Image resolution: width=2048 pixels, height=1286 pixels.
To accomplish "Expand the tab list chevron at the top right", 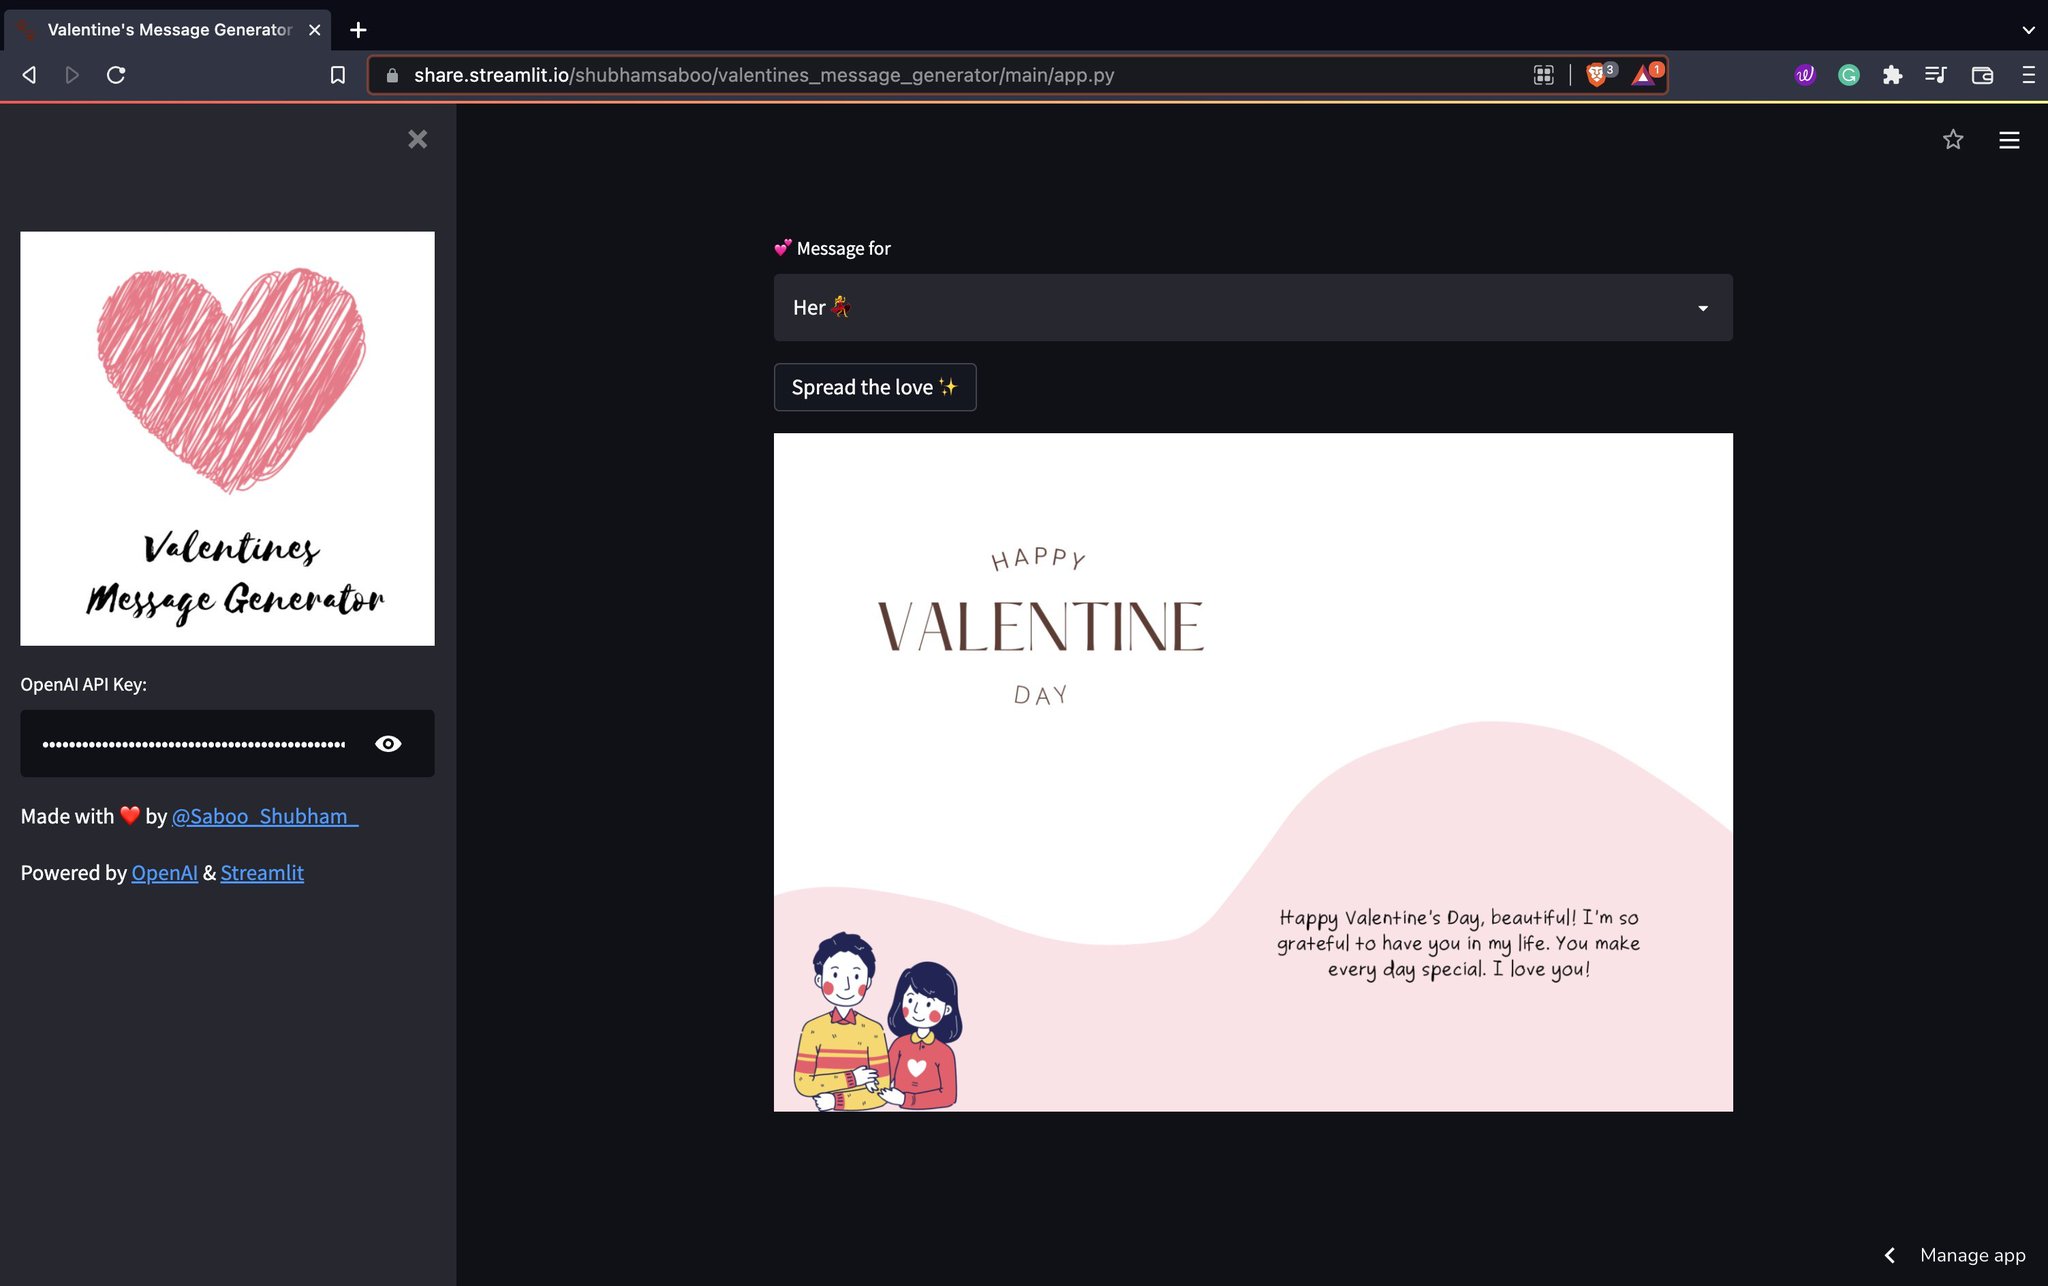I will point(2028,30).
